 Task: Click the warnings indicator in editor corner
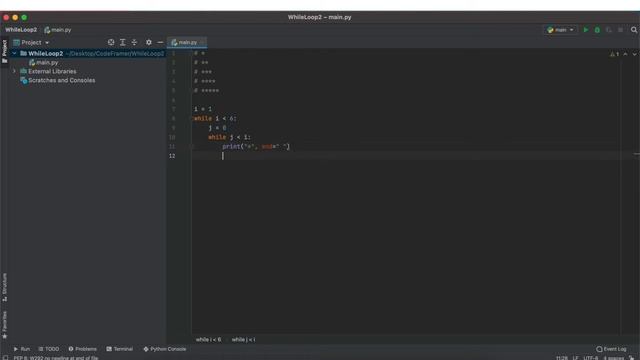(x=614, y=54)
